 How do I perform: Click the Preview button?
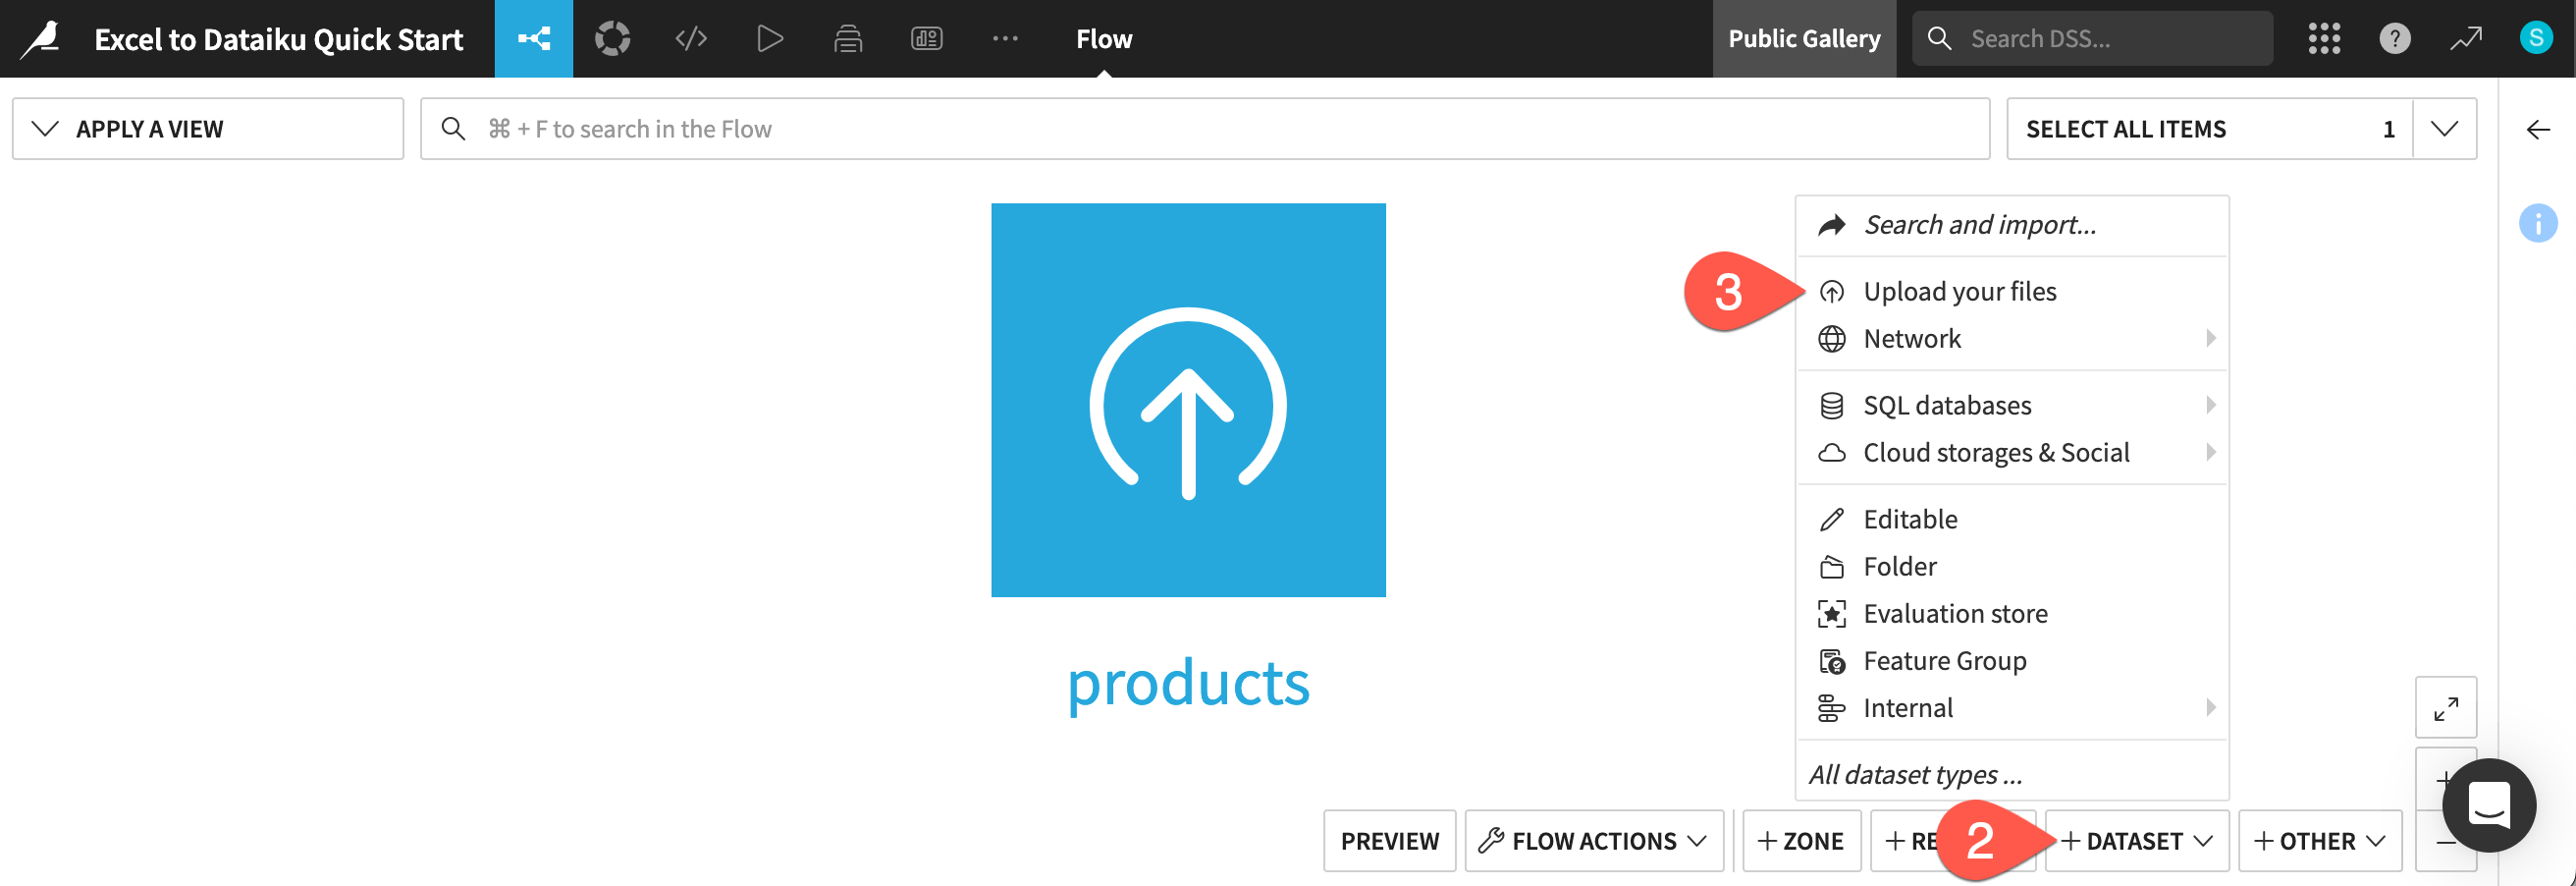click(x=1389, y=841)
